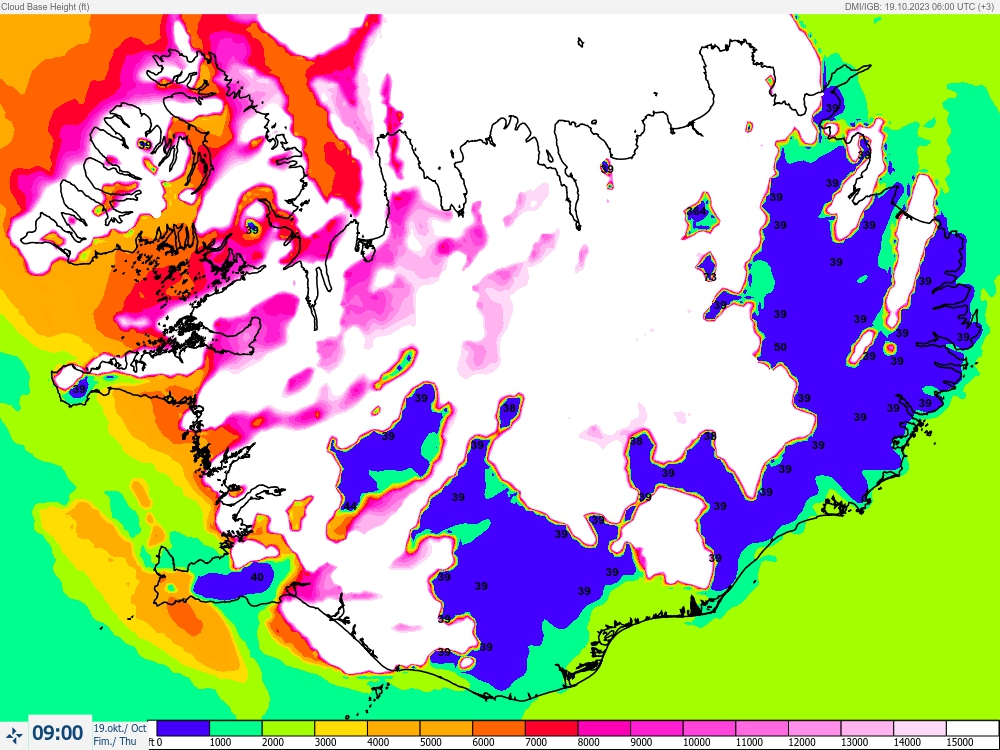Select the blue 0–1000 ft legend swatch
The width and height of the screenshot is (1000, 750).
tap(183, 728)
